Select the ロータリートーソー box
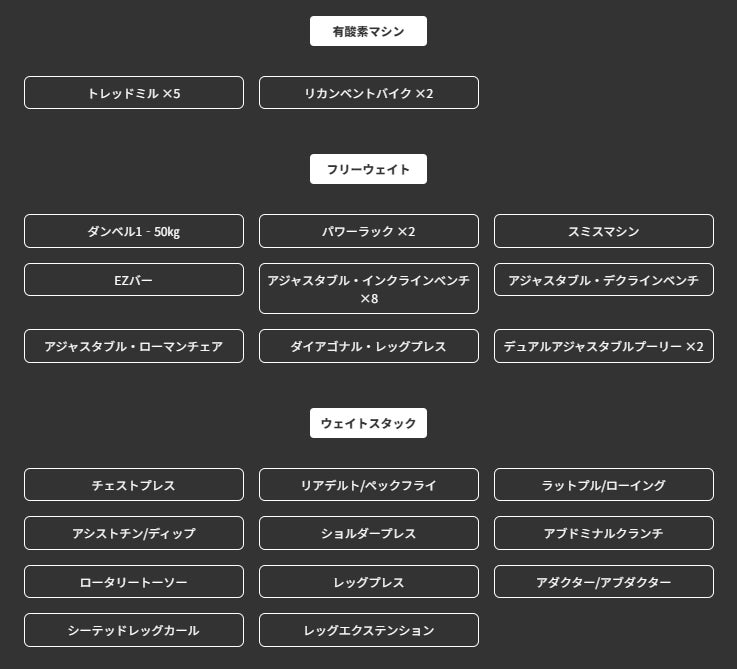 click(134, 582)
